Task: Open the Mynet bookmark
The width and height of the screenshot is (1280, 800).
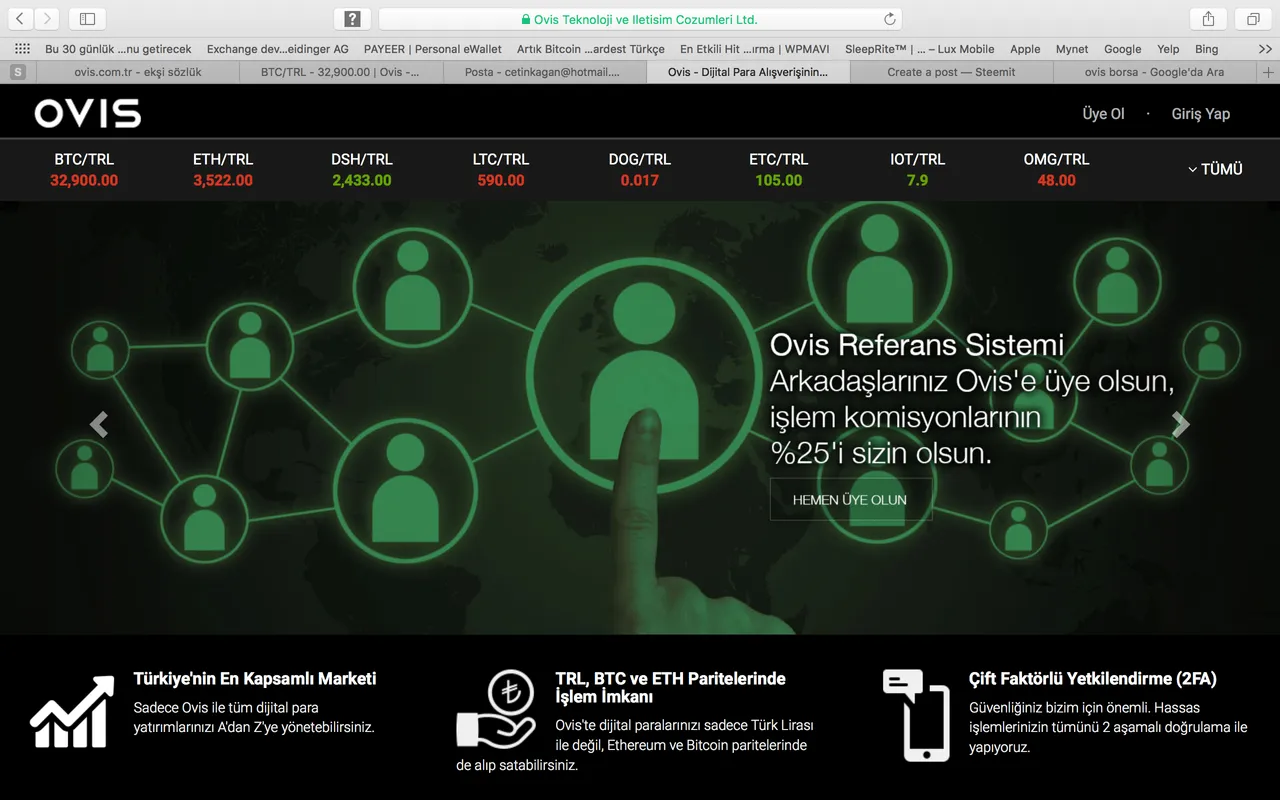Action: click(x=1072, y=48)
